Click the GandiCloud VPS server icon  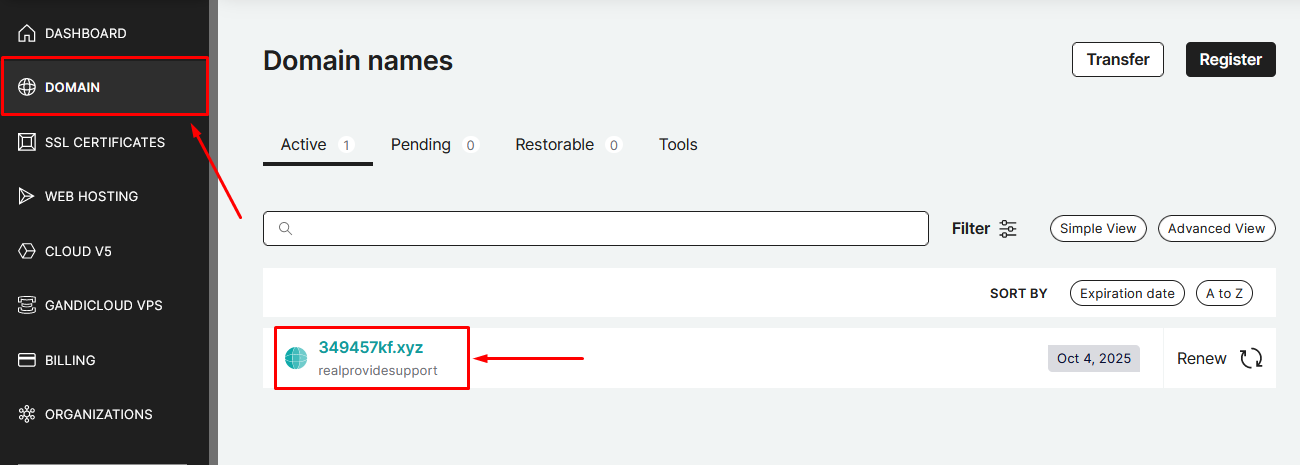click(x=27, y=305)
